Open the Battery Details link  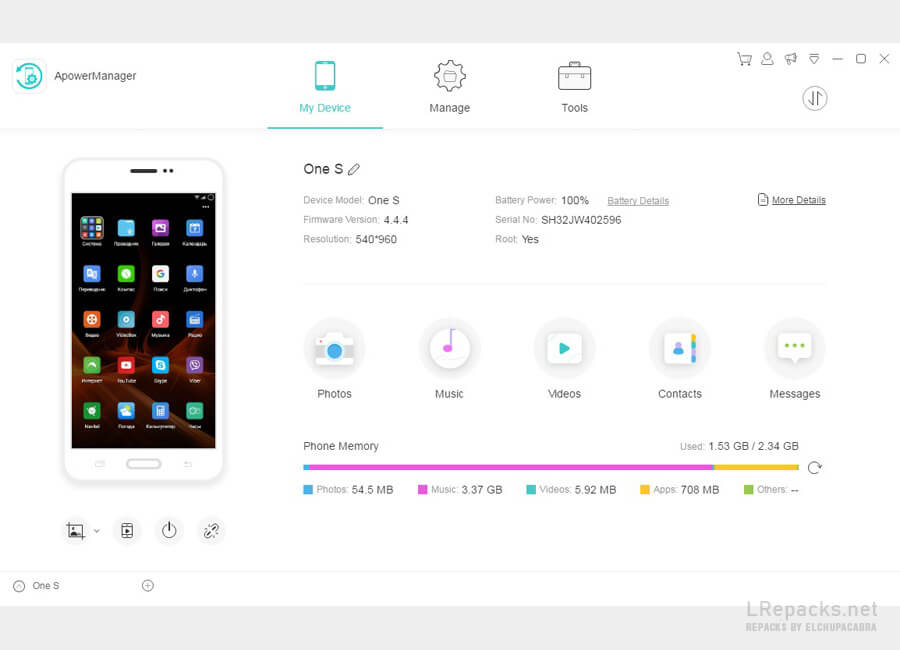(x=638, y=200)
